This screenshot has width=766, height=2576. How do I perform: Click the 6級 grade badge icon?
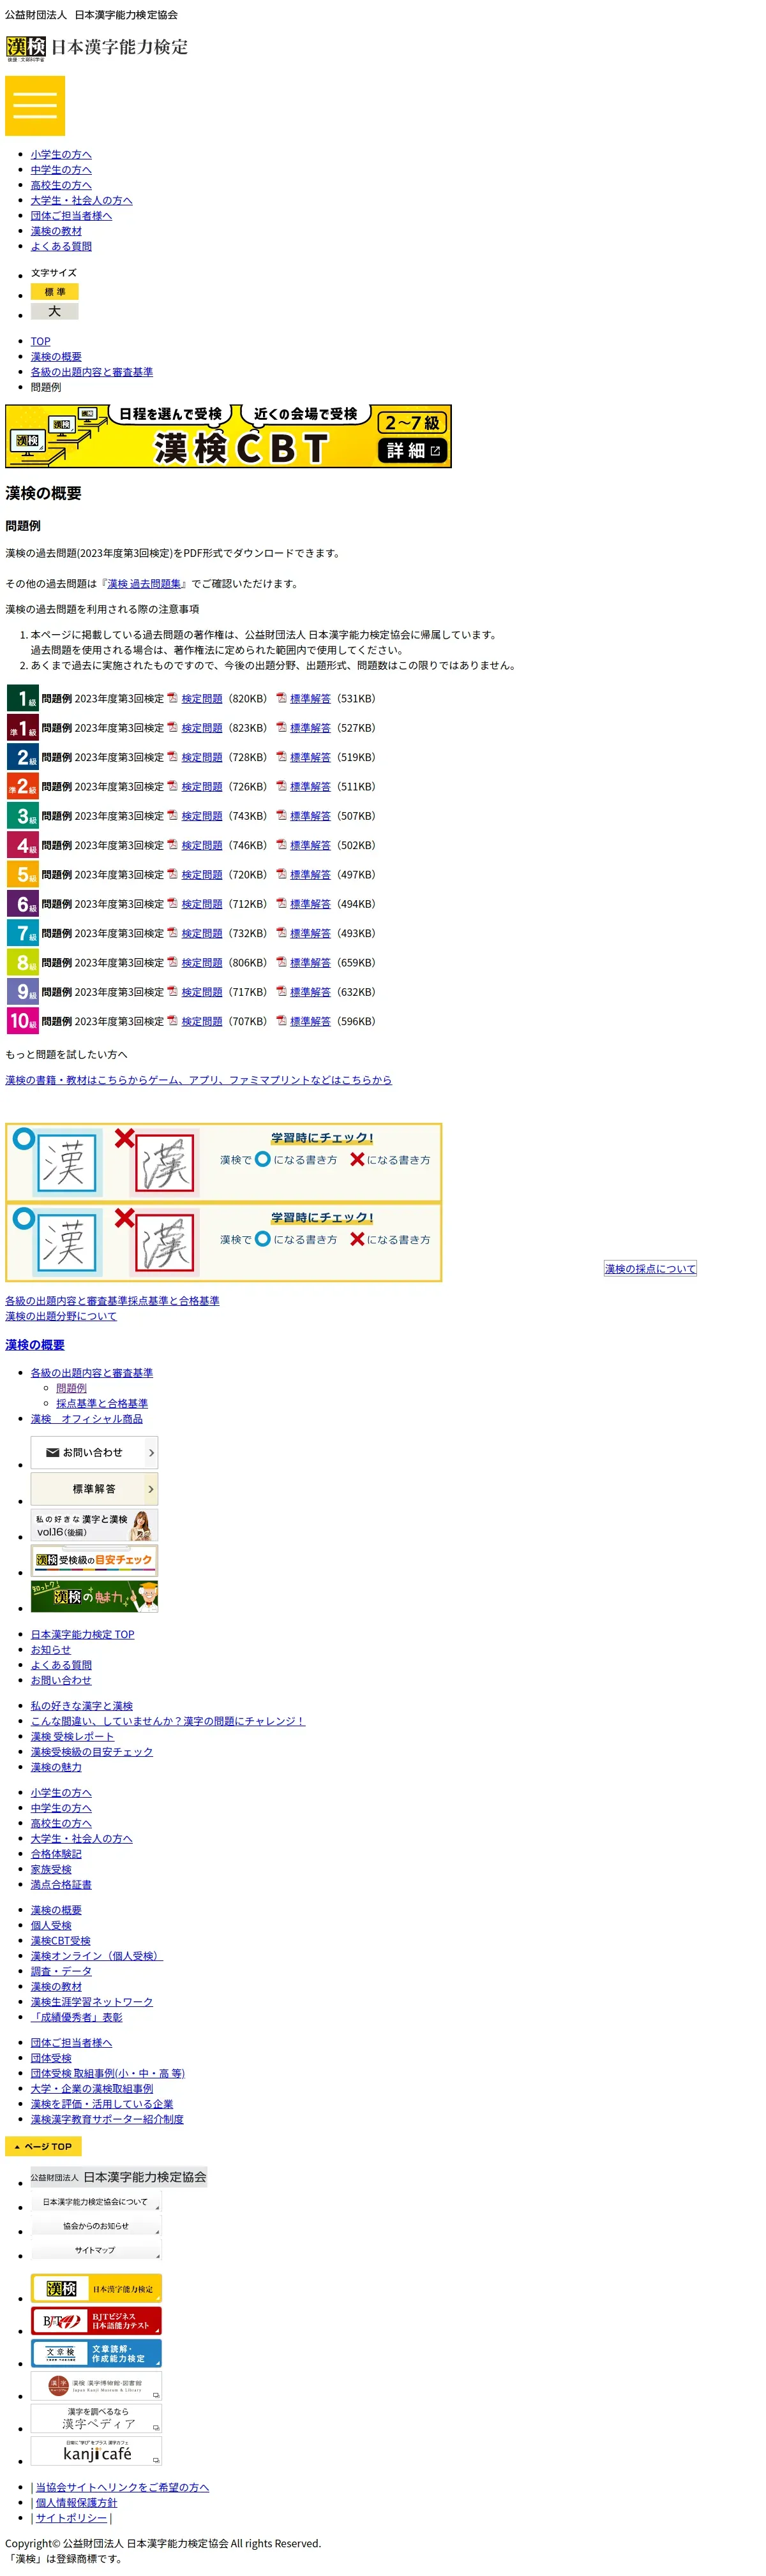tap(22, 904)
